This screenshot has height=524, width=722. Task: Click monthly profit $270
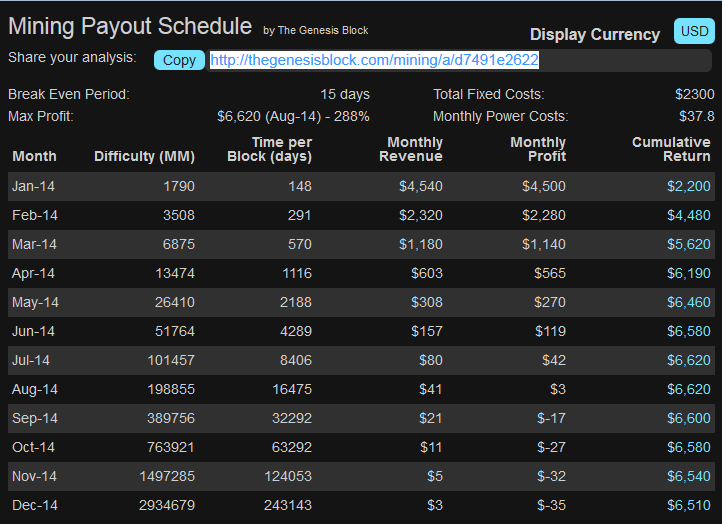point(550,302)
